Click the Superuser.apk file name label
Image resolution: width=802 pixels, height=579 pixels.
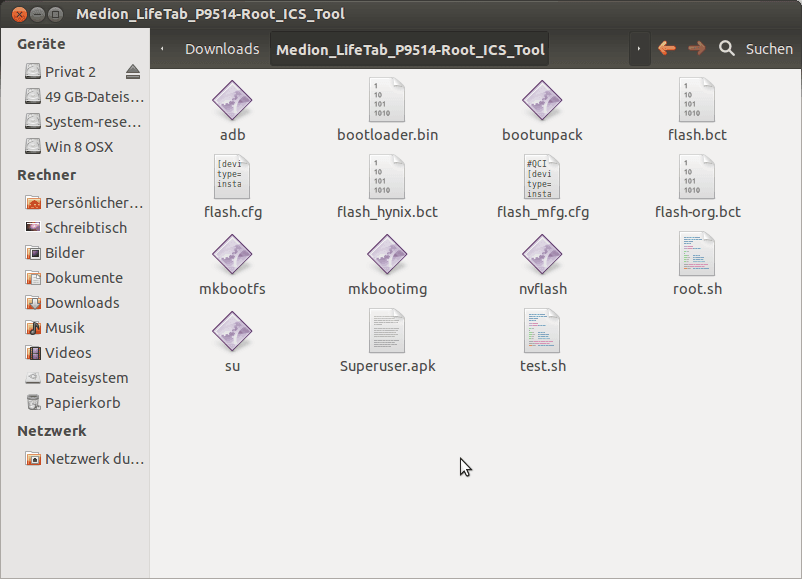(387, 366)
